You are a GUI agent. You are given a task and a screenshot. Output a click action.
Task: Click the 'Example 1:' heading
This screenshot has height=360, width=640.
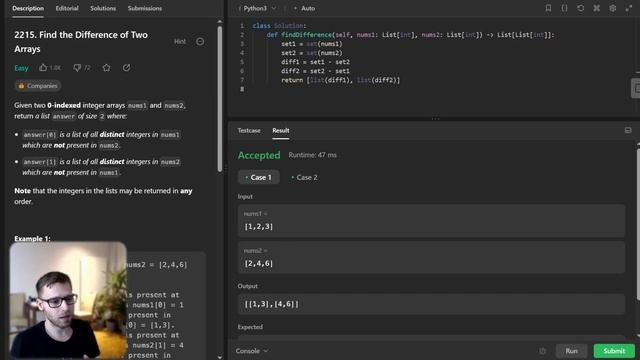coord(32,239)
